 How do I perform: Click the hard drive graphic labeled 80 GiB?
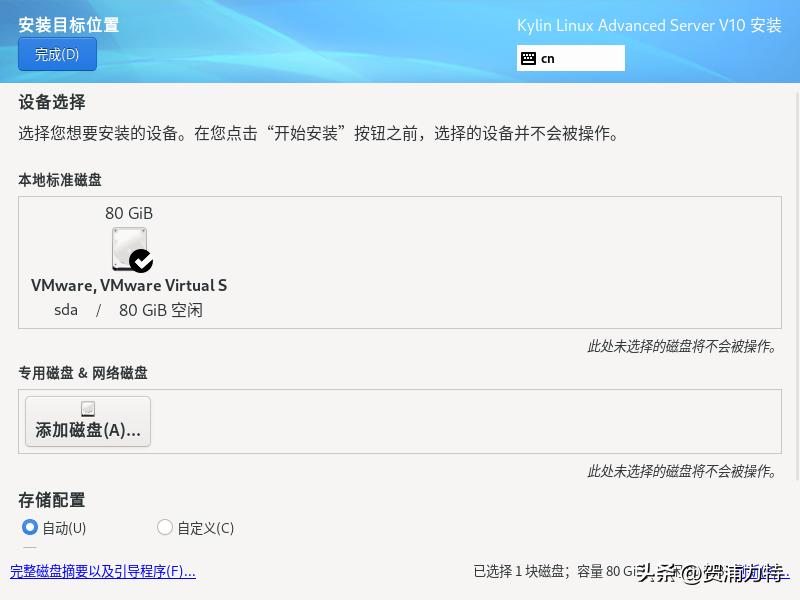[129, 248]
